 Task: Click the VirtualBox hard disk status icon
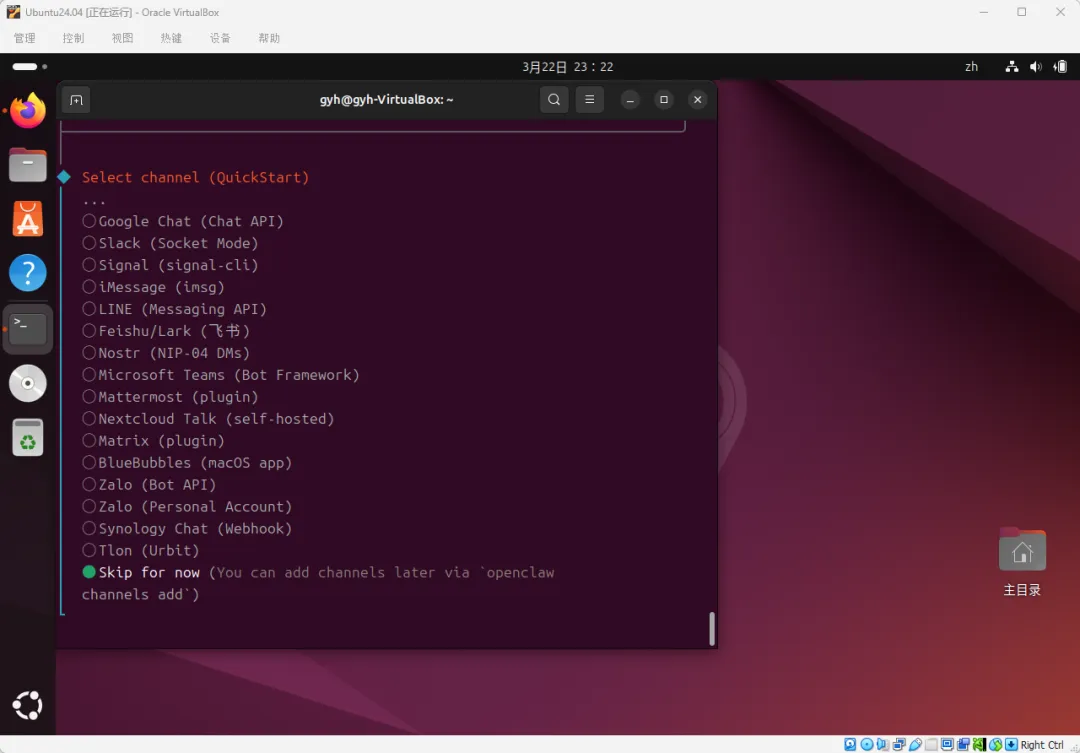(850, 745)
